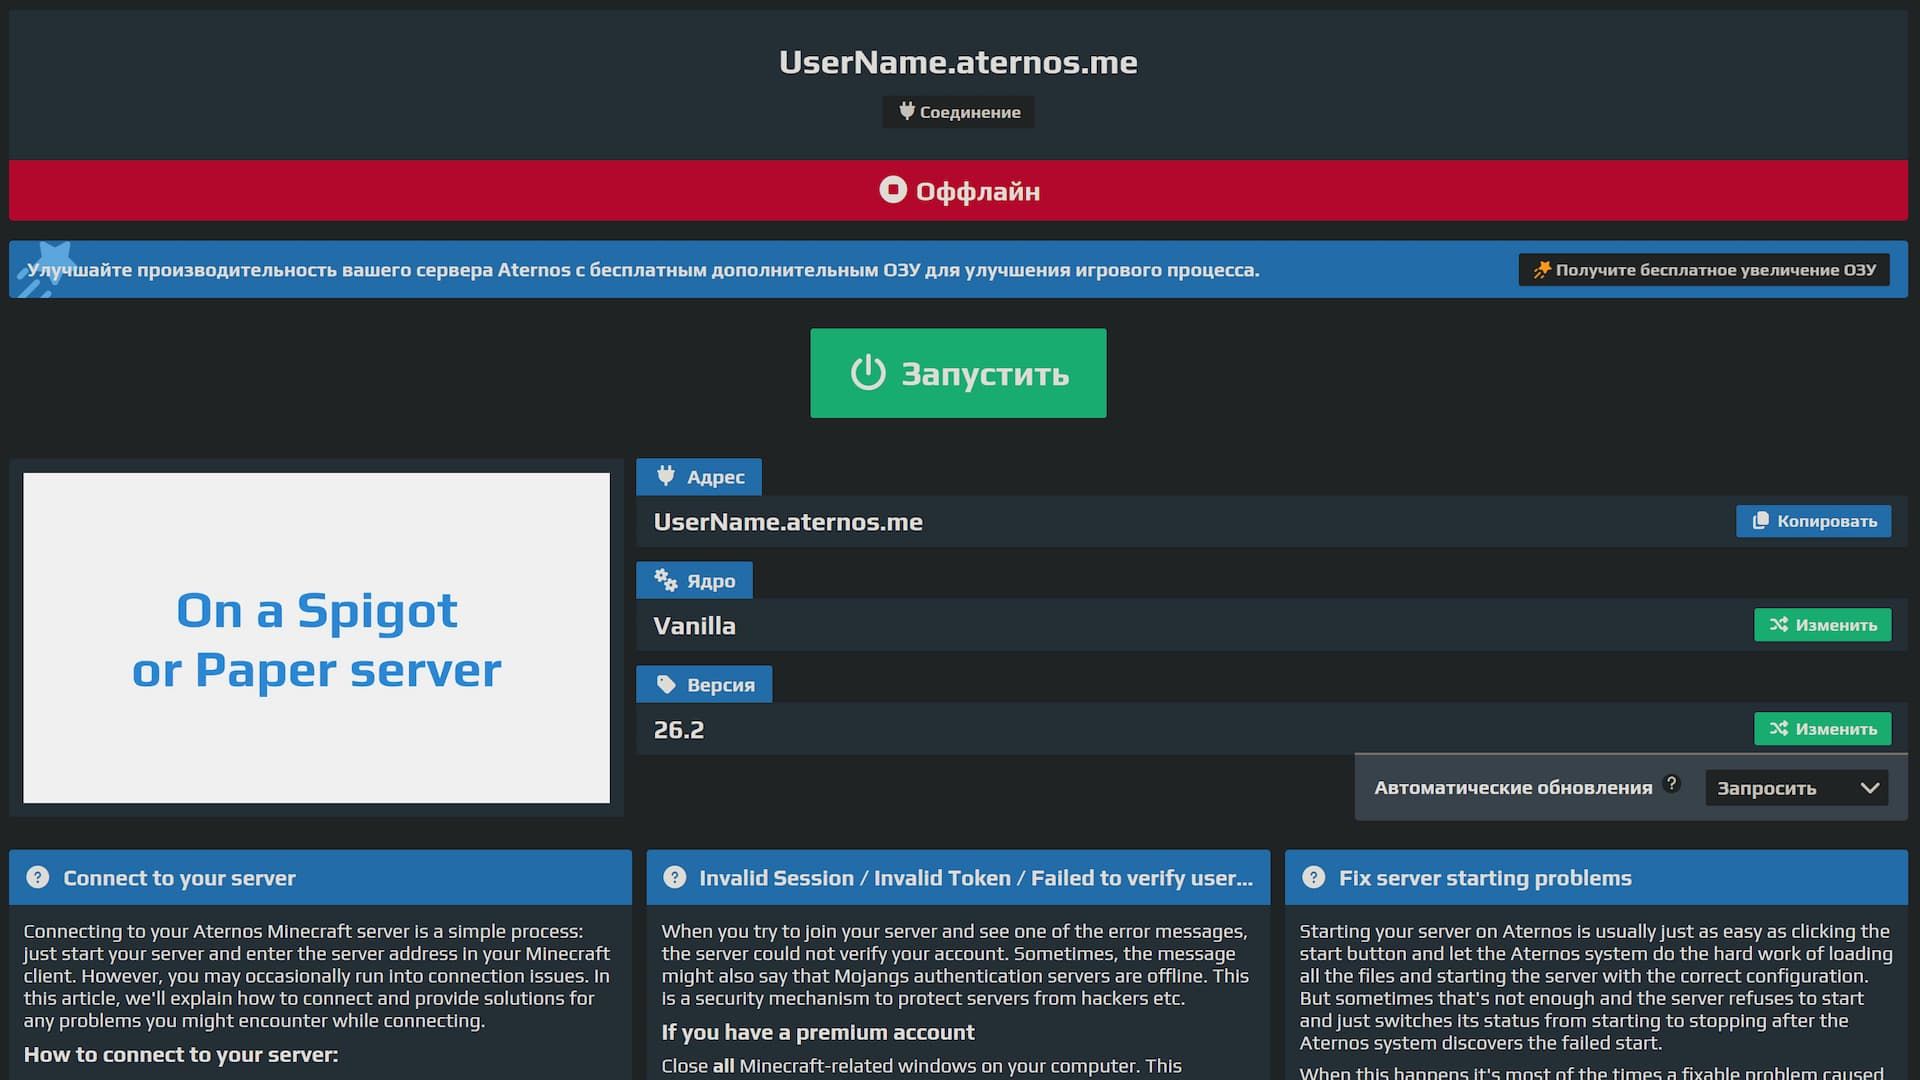Click the plug icon beside Соединение
Viewport: 1920px width, 1080px height.
tap(906, 111)
